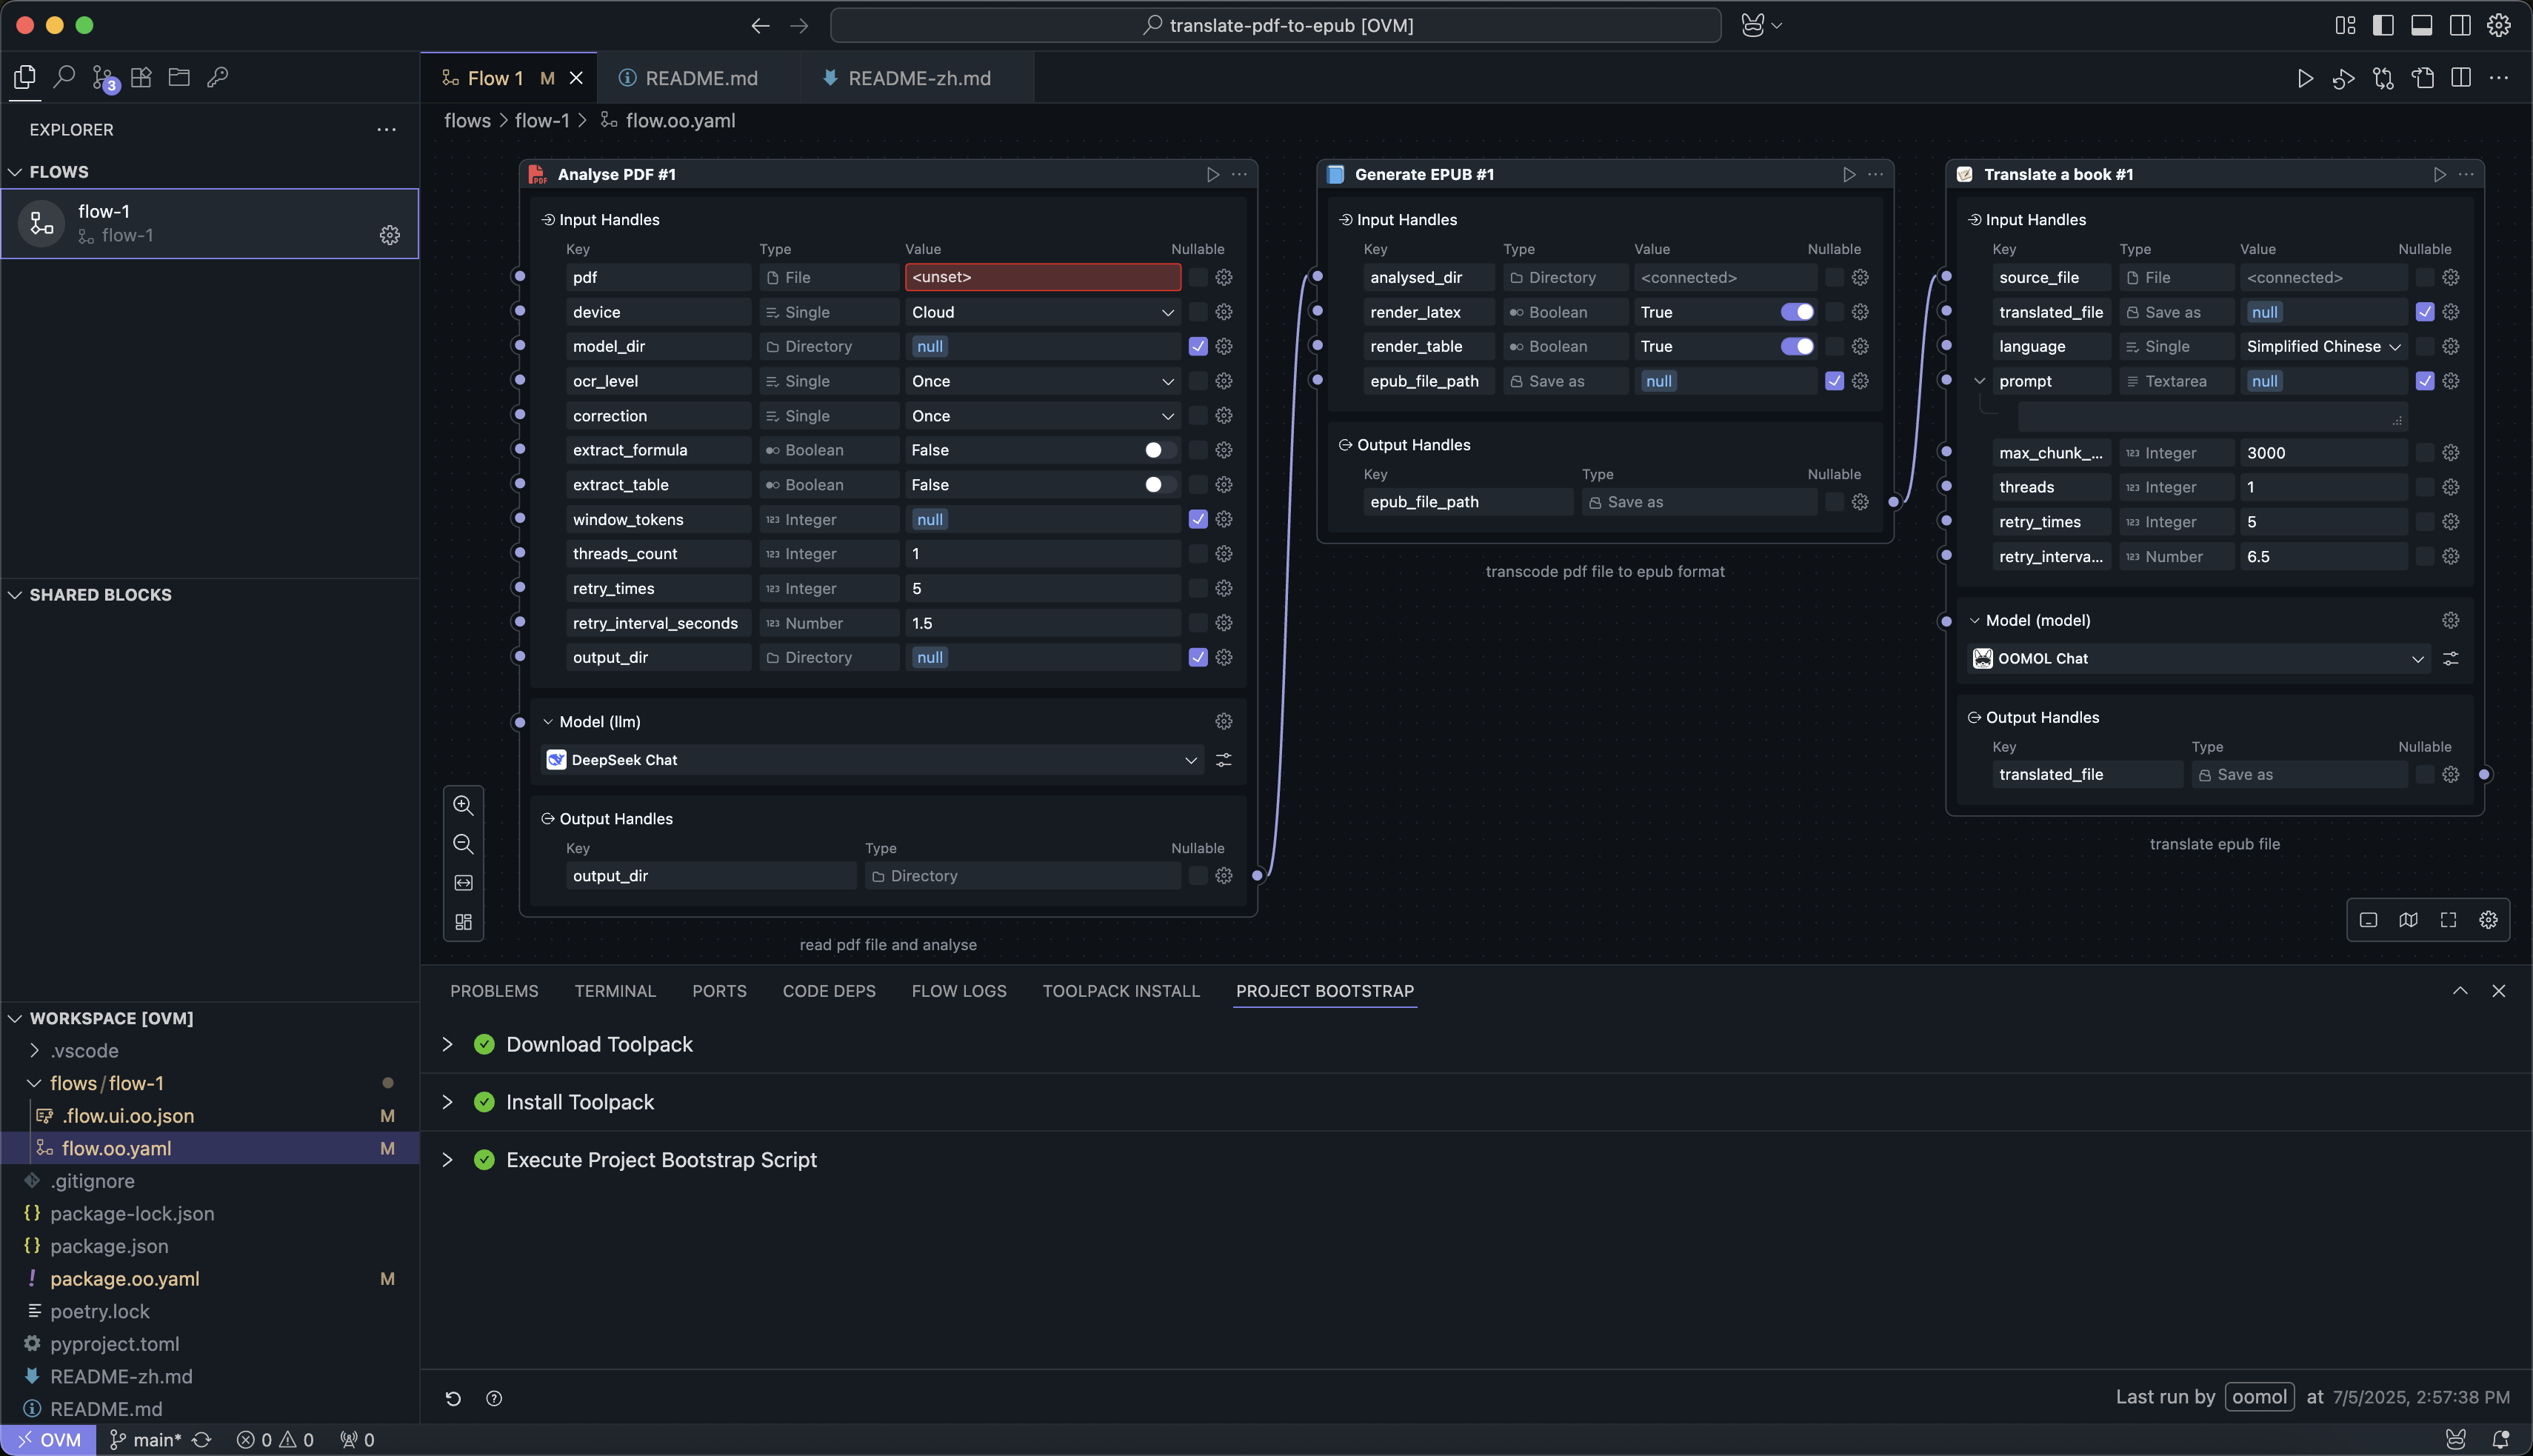Enable the extract_formula toggle
The image size is (2533, 1456).
coord(1160,450)
